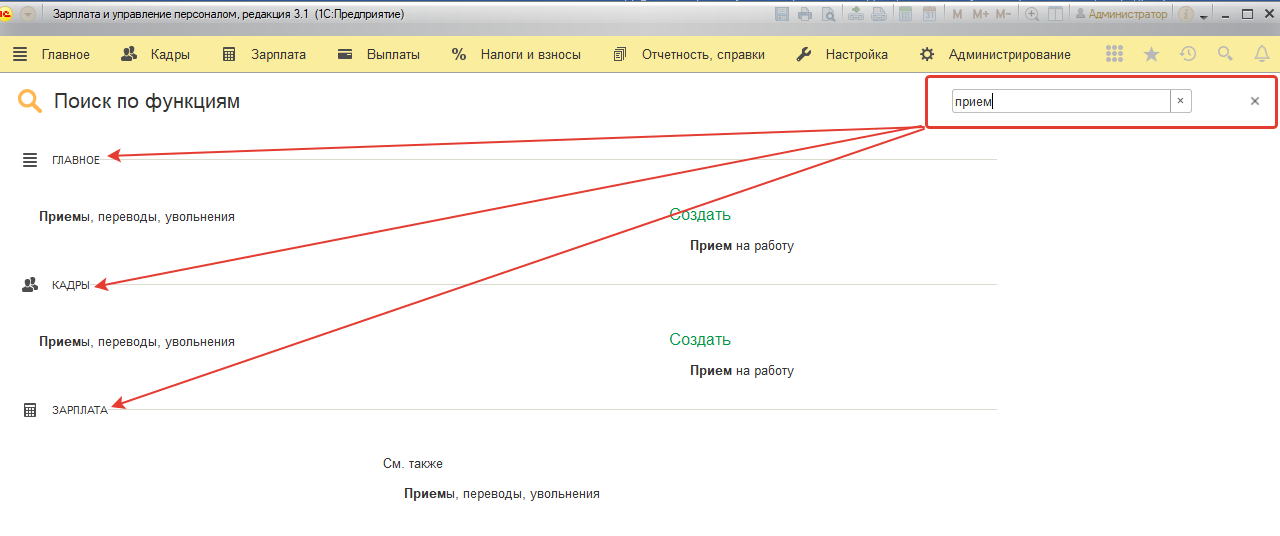Click the search field containing 'прием'

[1060, 101]
